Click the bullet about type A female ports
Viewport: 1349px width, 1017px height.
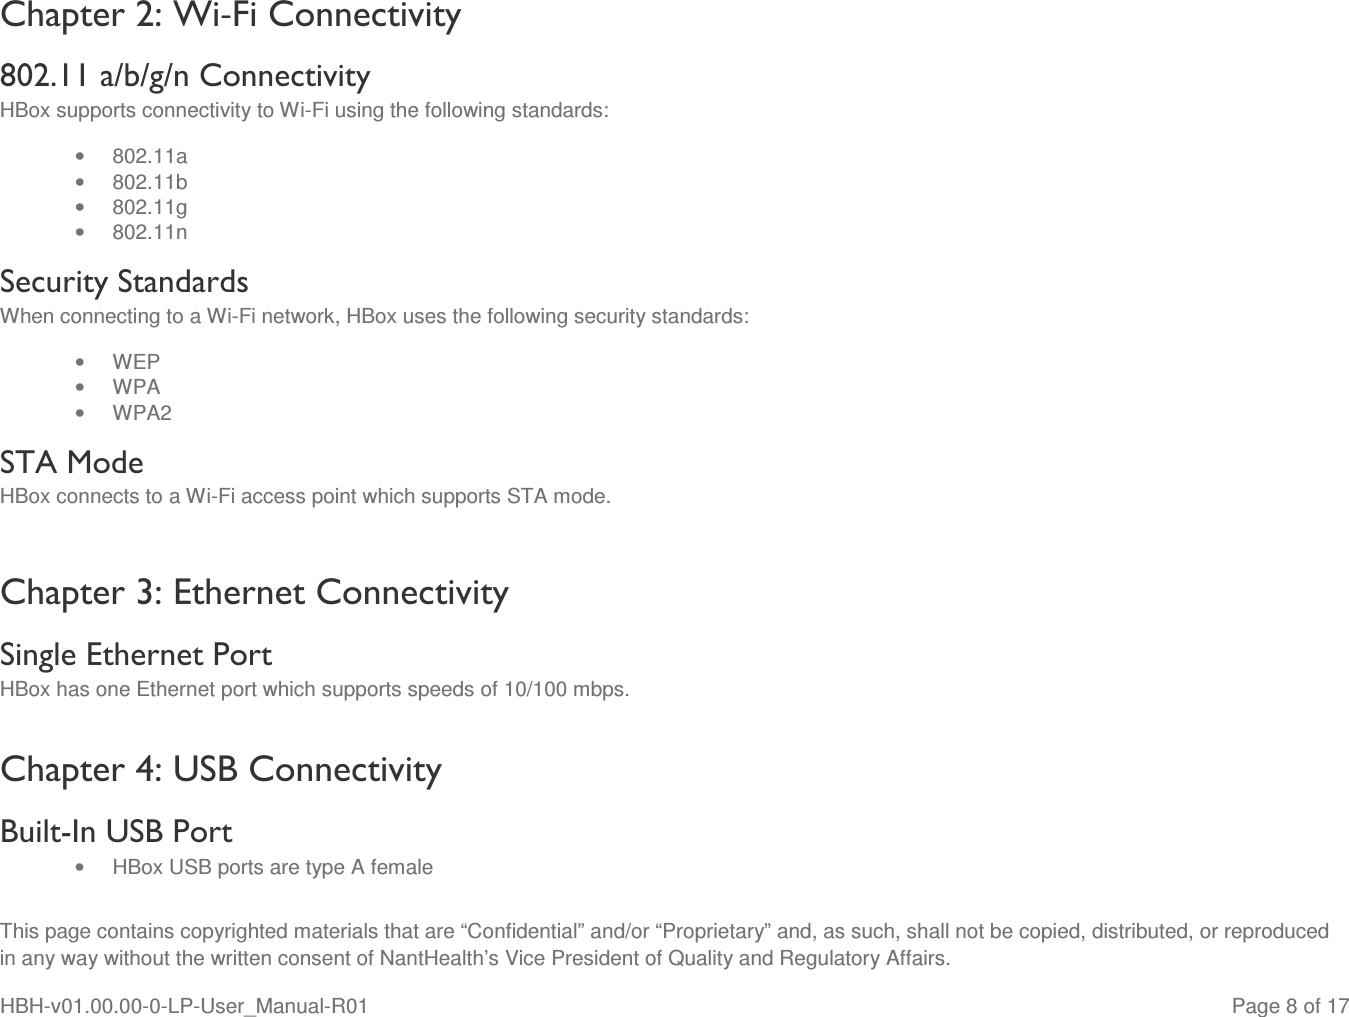pyautogui.click(x=272, y=867)
